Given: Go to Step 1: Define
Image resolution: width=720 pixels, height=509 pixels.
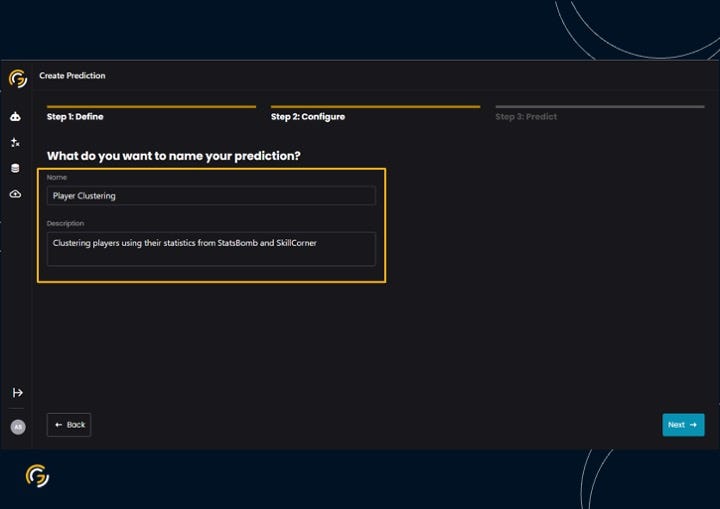Looking at the screenshot, I should click(75, 117).
